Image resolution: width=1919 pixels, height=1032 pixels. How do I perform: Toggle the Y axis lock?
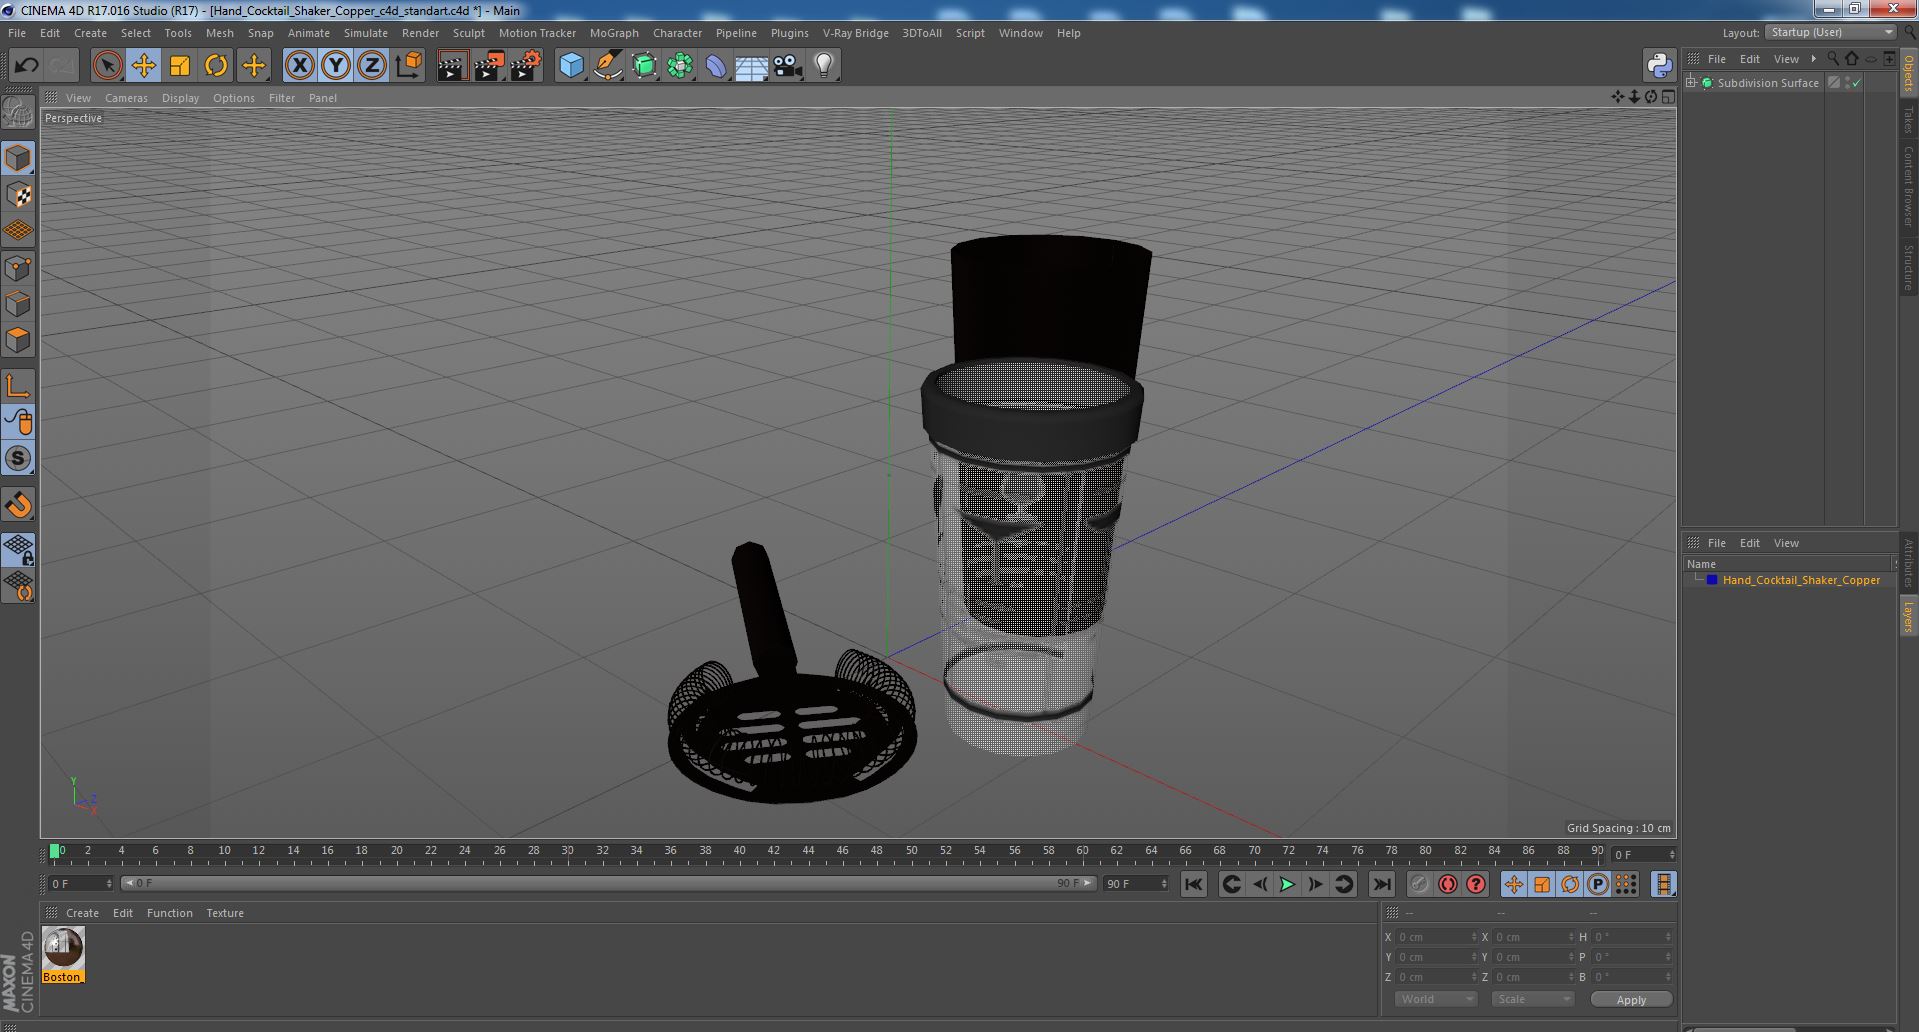[336, 66]
